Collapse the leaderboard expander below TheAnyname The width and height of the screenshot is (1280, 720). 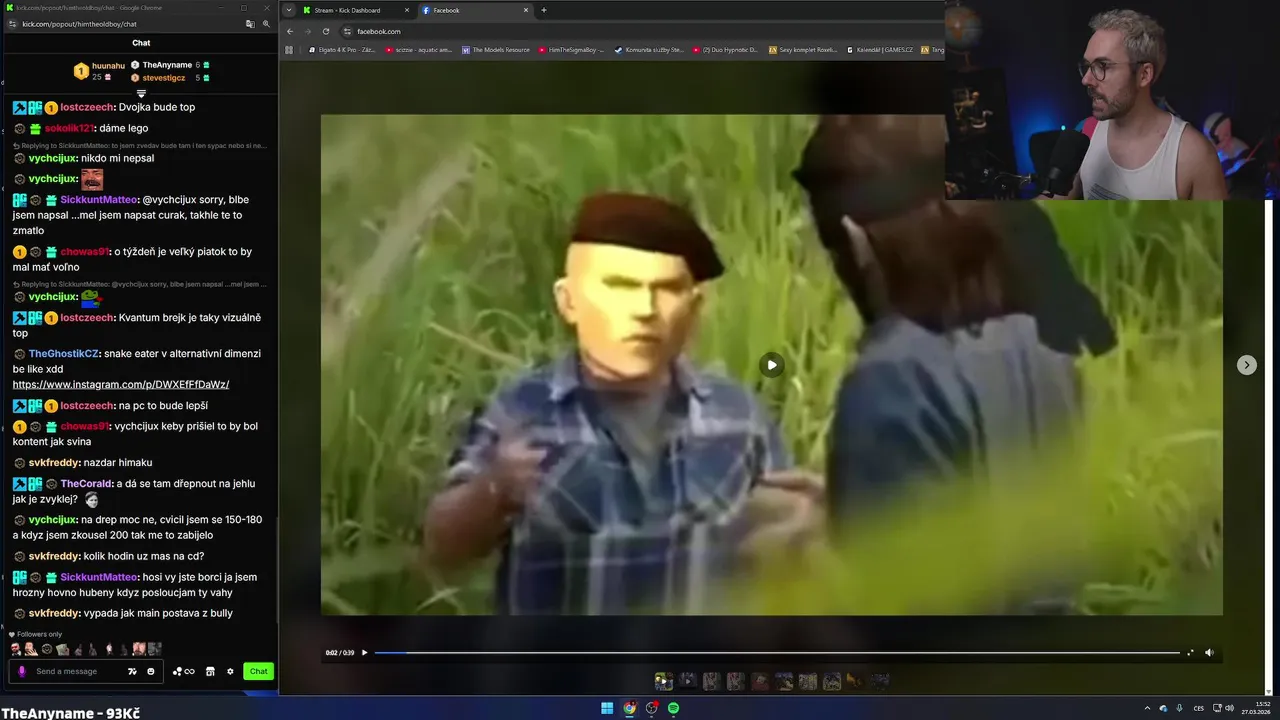(141, 93)
